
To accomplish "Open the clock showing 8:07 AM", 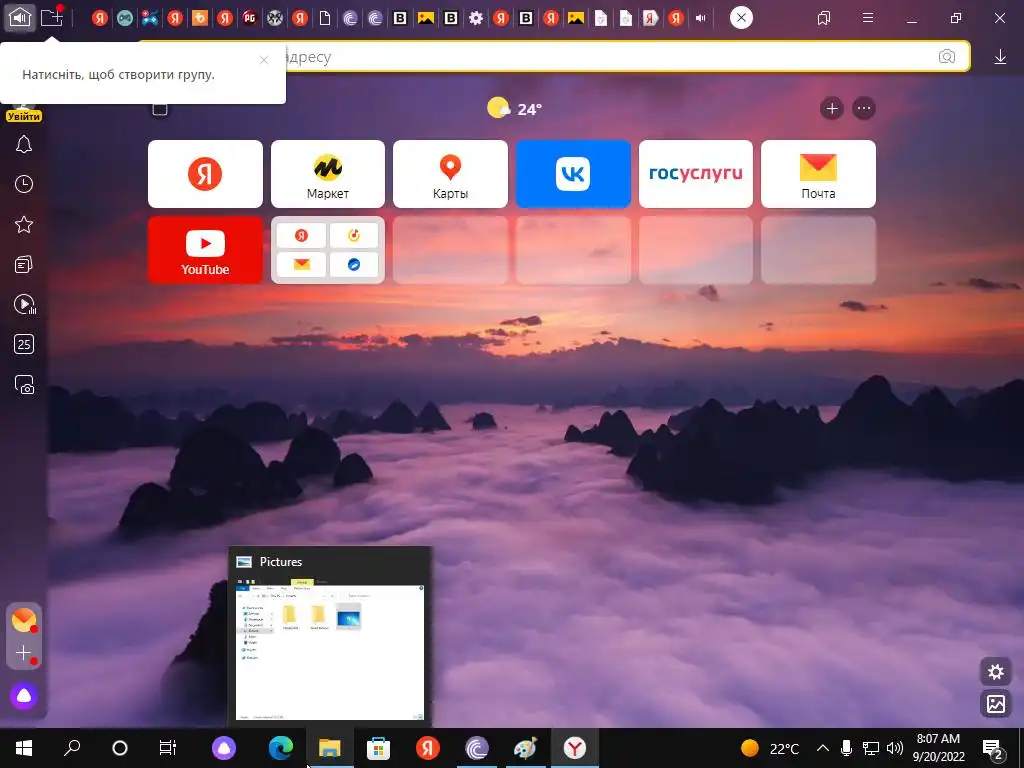I will [938, 748].
